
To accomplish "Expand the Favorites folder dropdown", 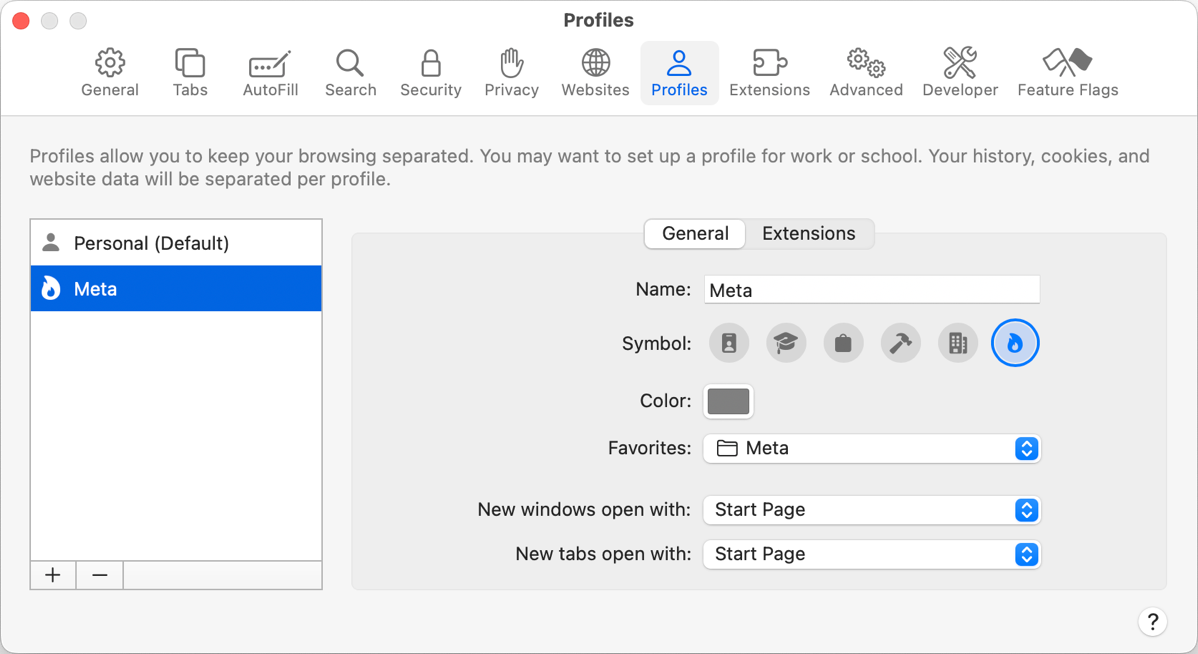I will 871,448.
